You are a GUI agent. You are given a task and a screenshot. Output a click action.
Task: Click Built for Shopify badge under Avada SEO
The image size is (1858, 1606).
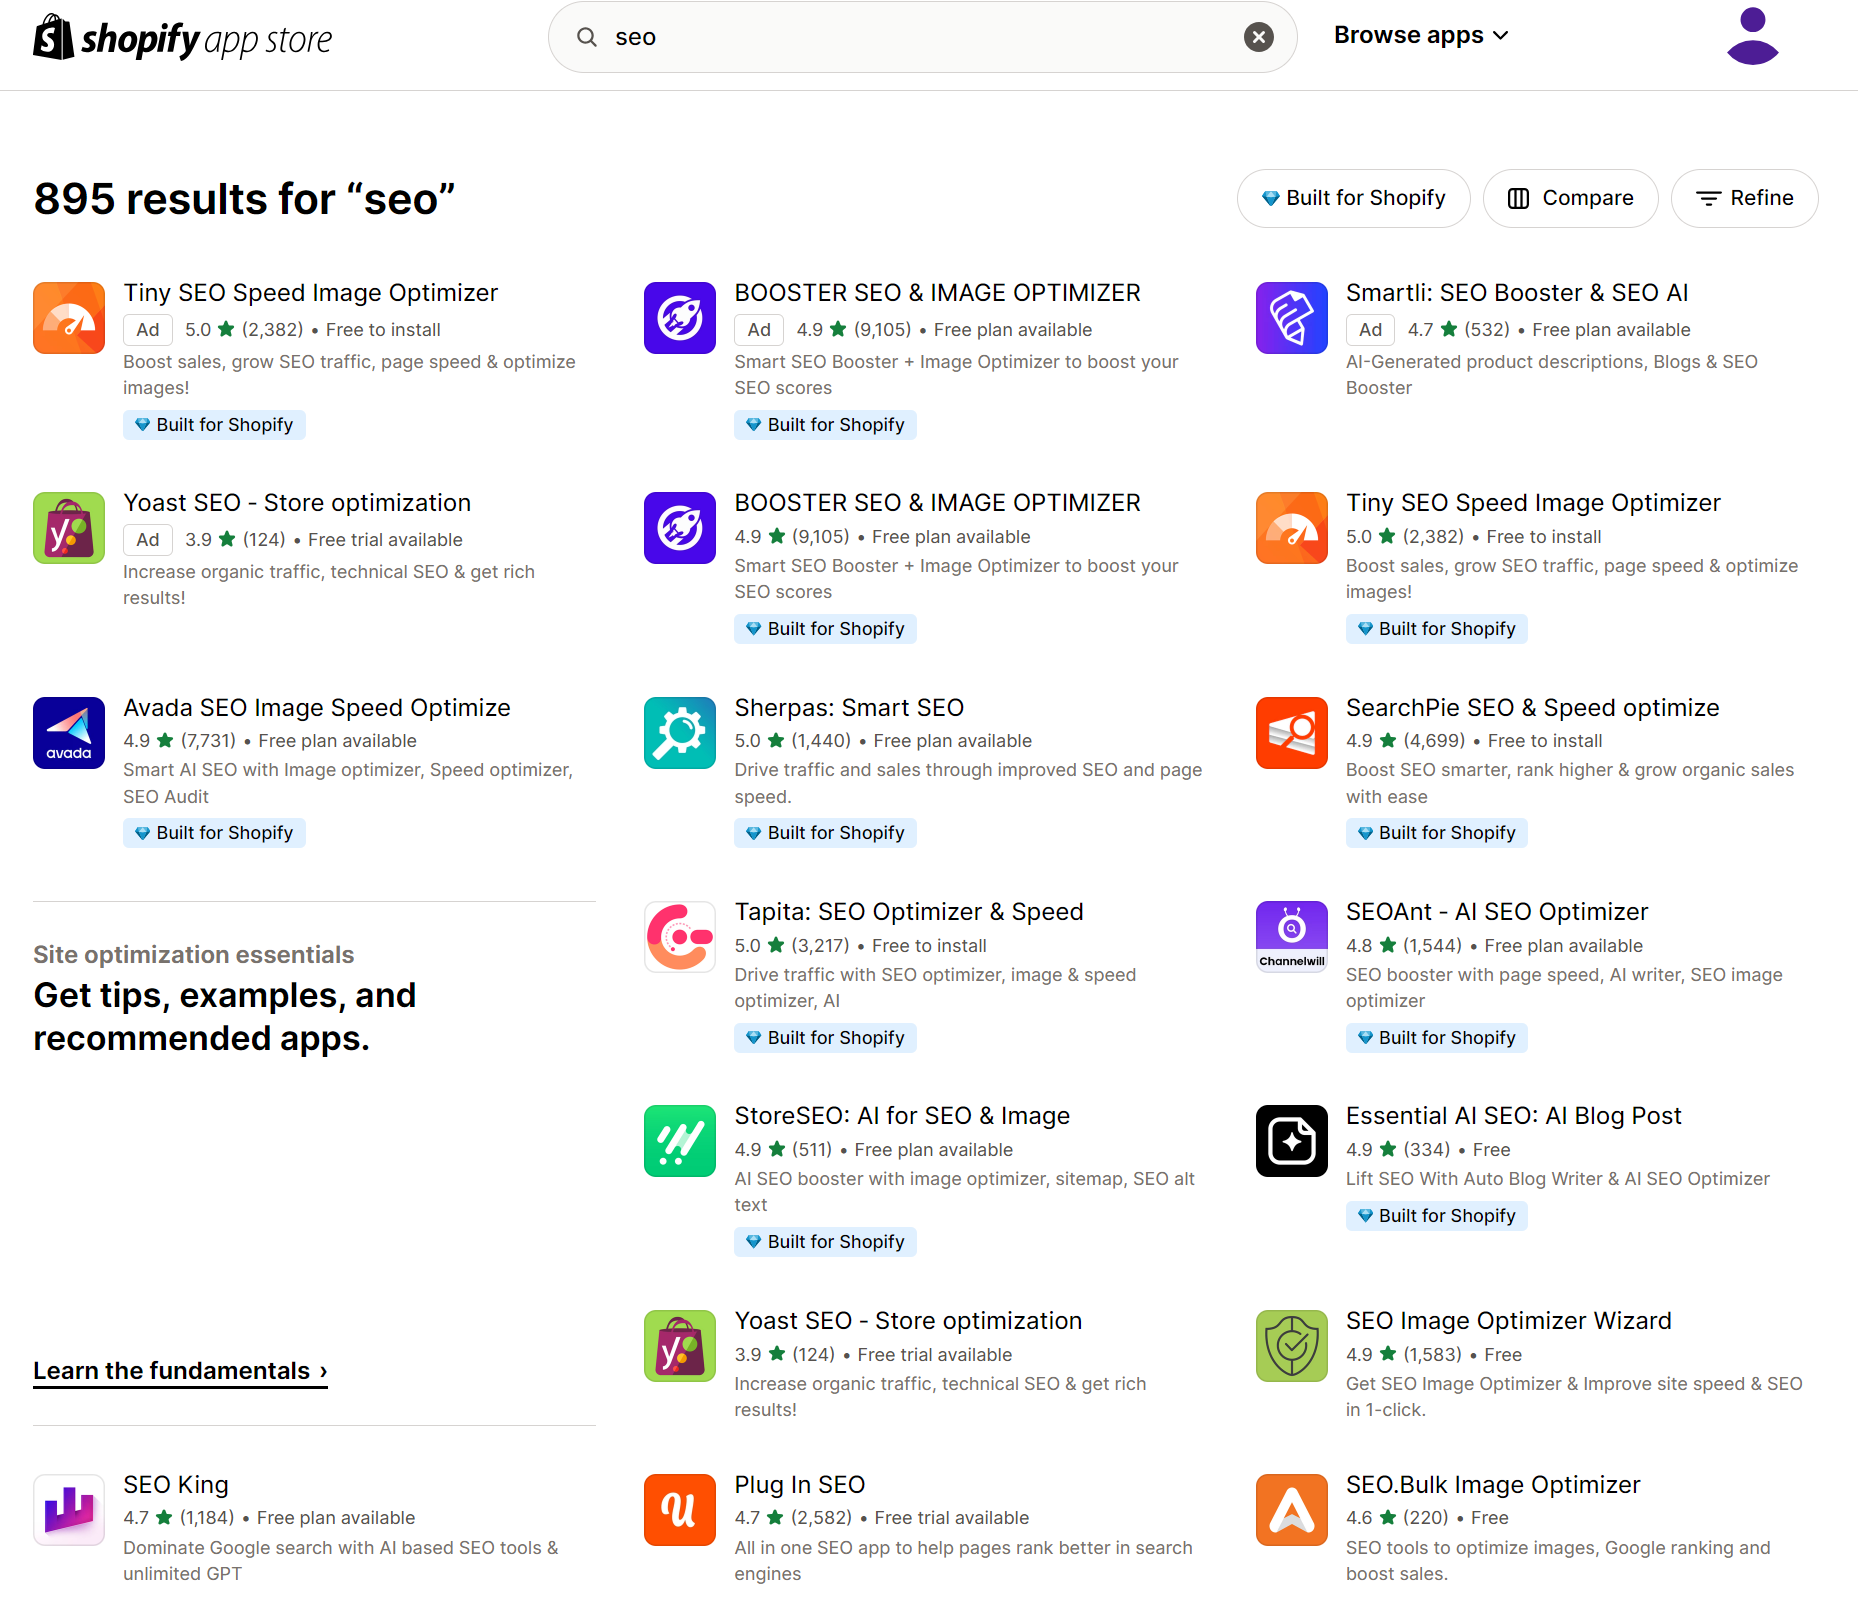point(214,833)
